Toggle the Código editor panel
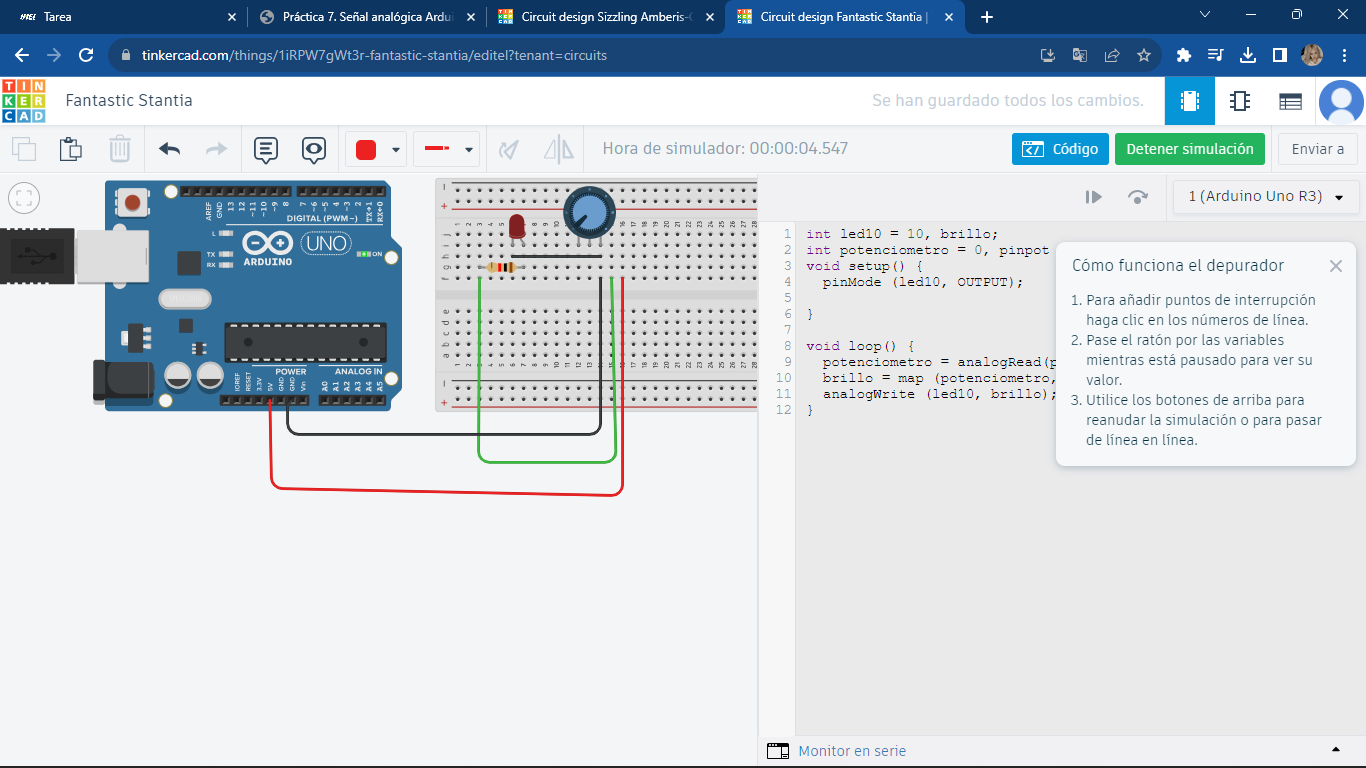 click(1060, 149)
